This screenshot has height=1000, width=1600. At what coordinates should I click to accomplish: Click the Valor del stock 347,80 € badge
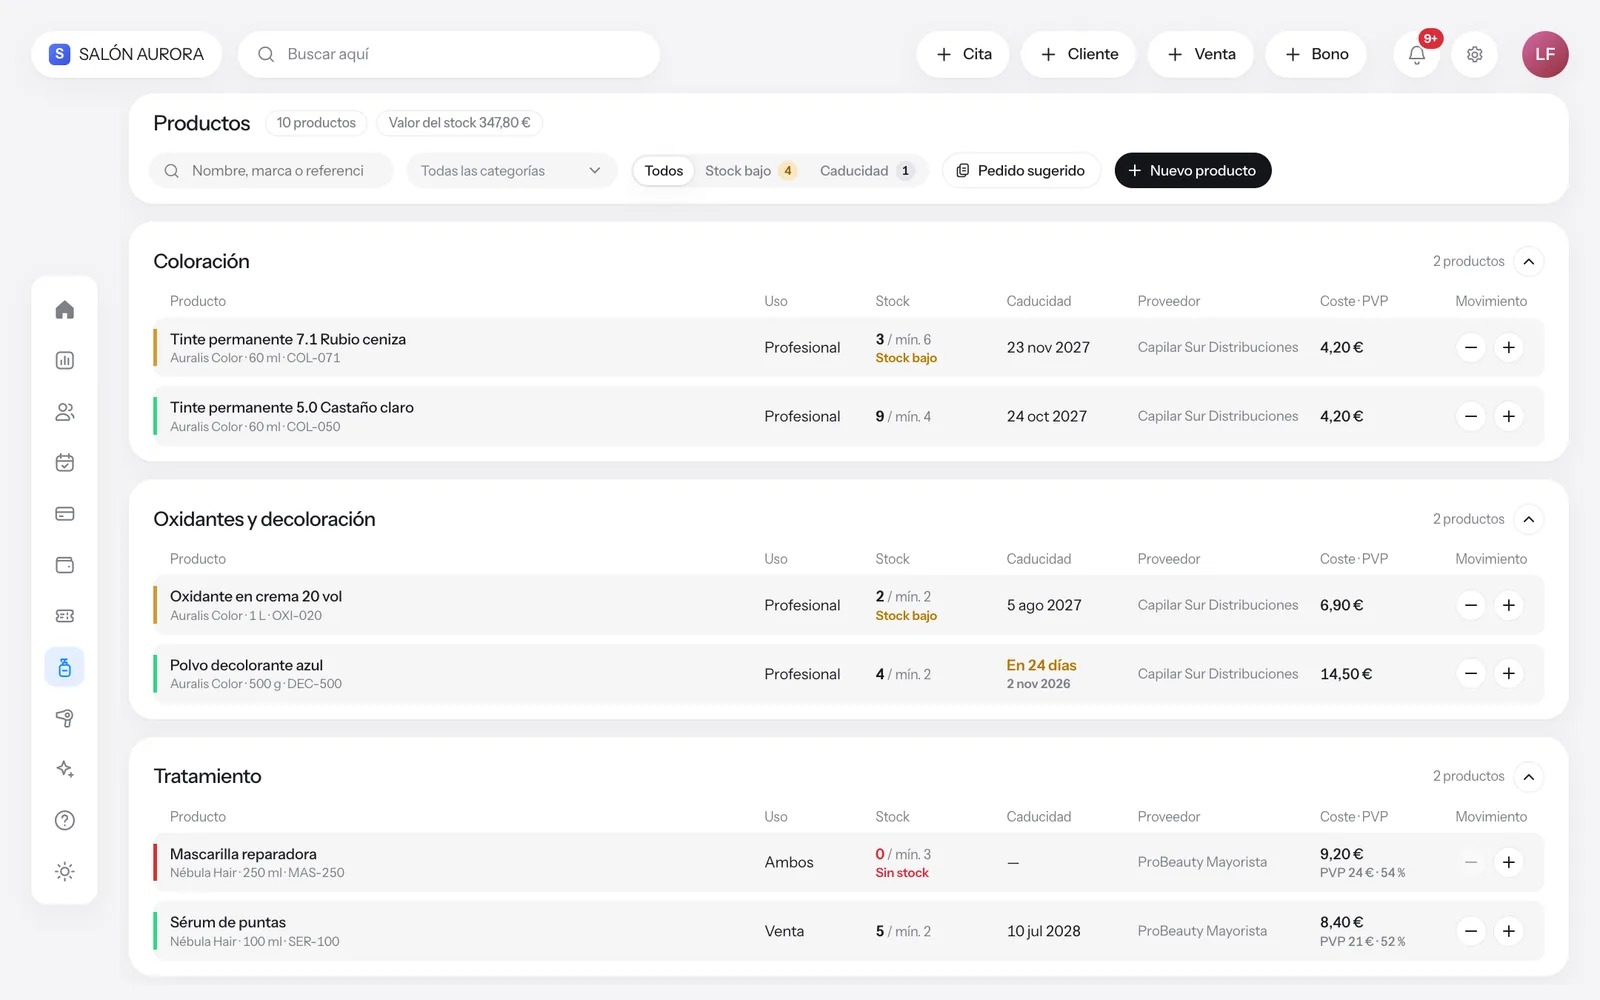pos(459,123)
